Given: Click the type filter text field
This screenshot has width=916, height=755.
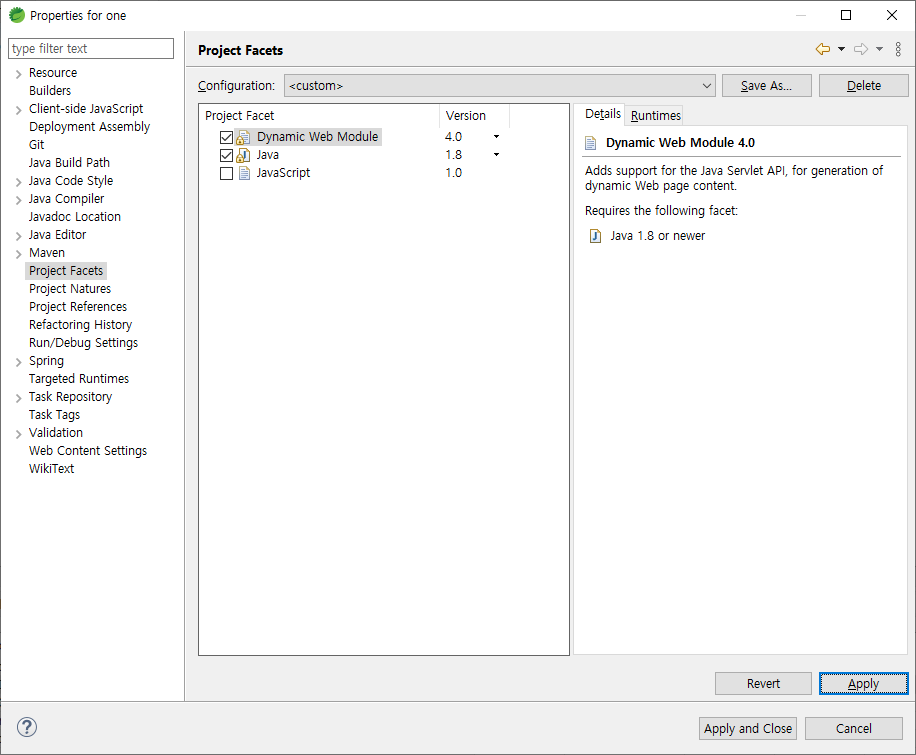Looking at the screenshot, I should click(91, 49).
